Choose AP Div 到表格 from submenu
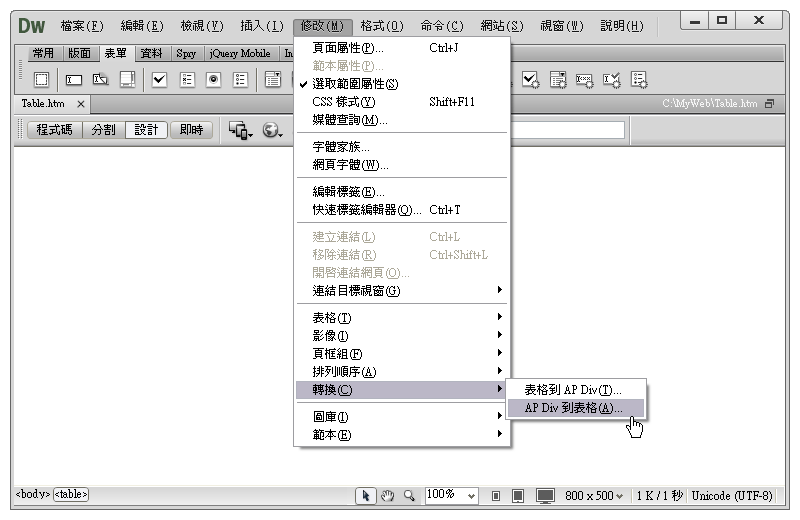800x520 pixels. pyautogui.click(x=574, y=408)
